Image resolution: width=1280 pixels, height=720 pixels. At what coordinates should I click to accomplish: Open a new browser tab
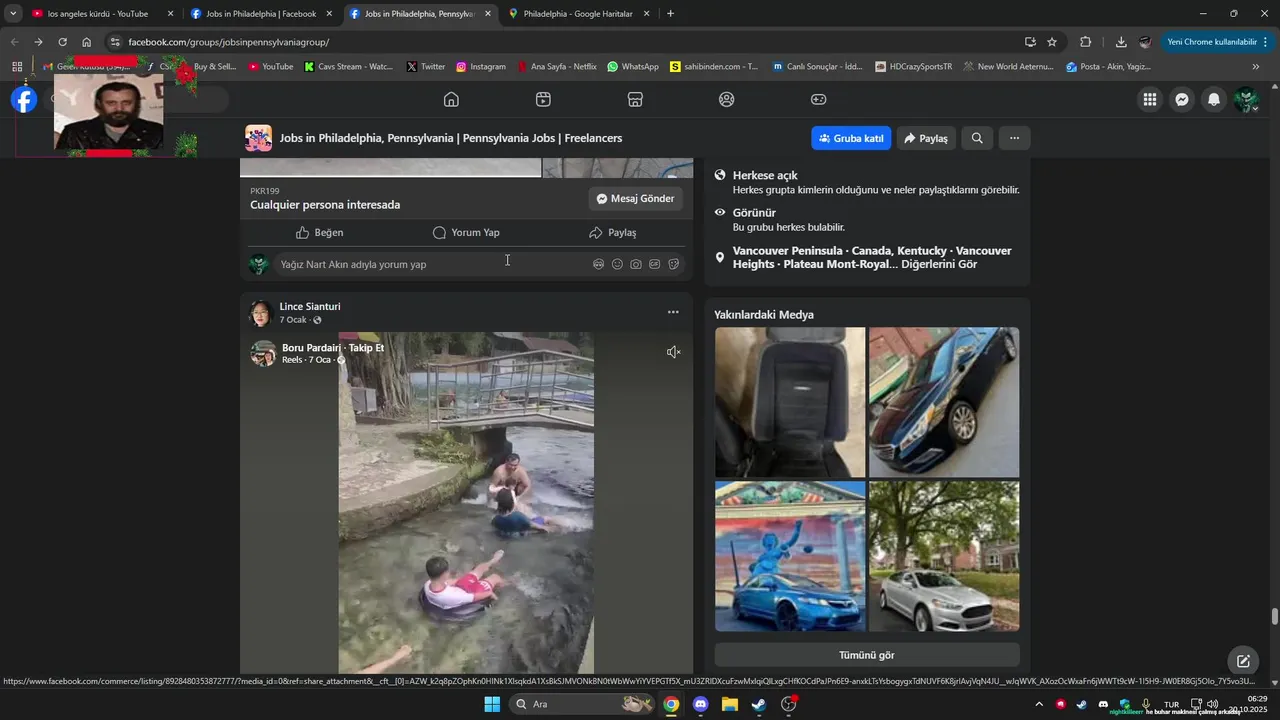(x=670, y=14)
